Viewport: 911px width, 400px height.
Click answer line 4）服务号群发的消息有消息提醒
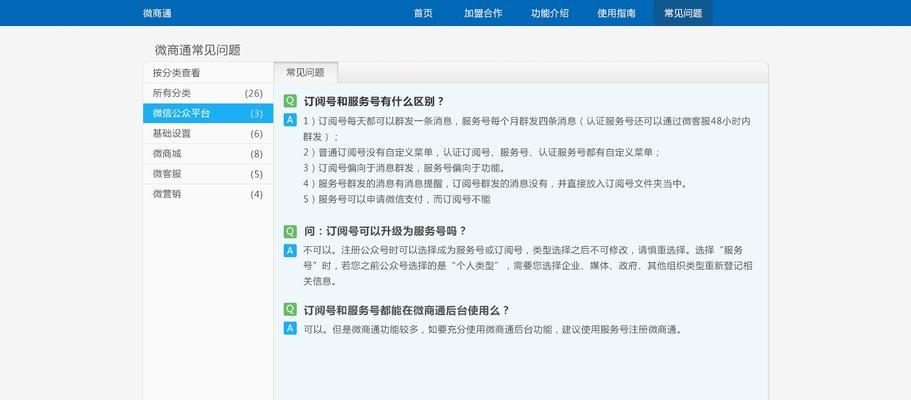(496, 184)
